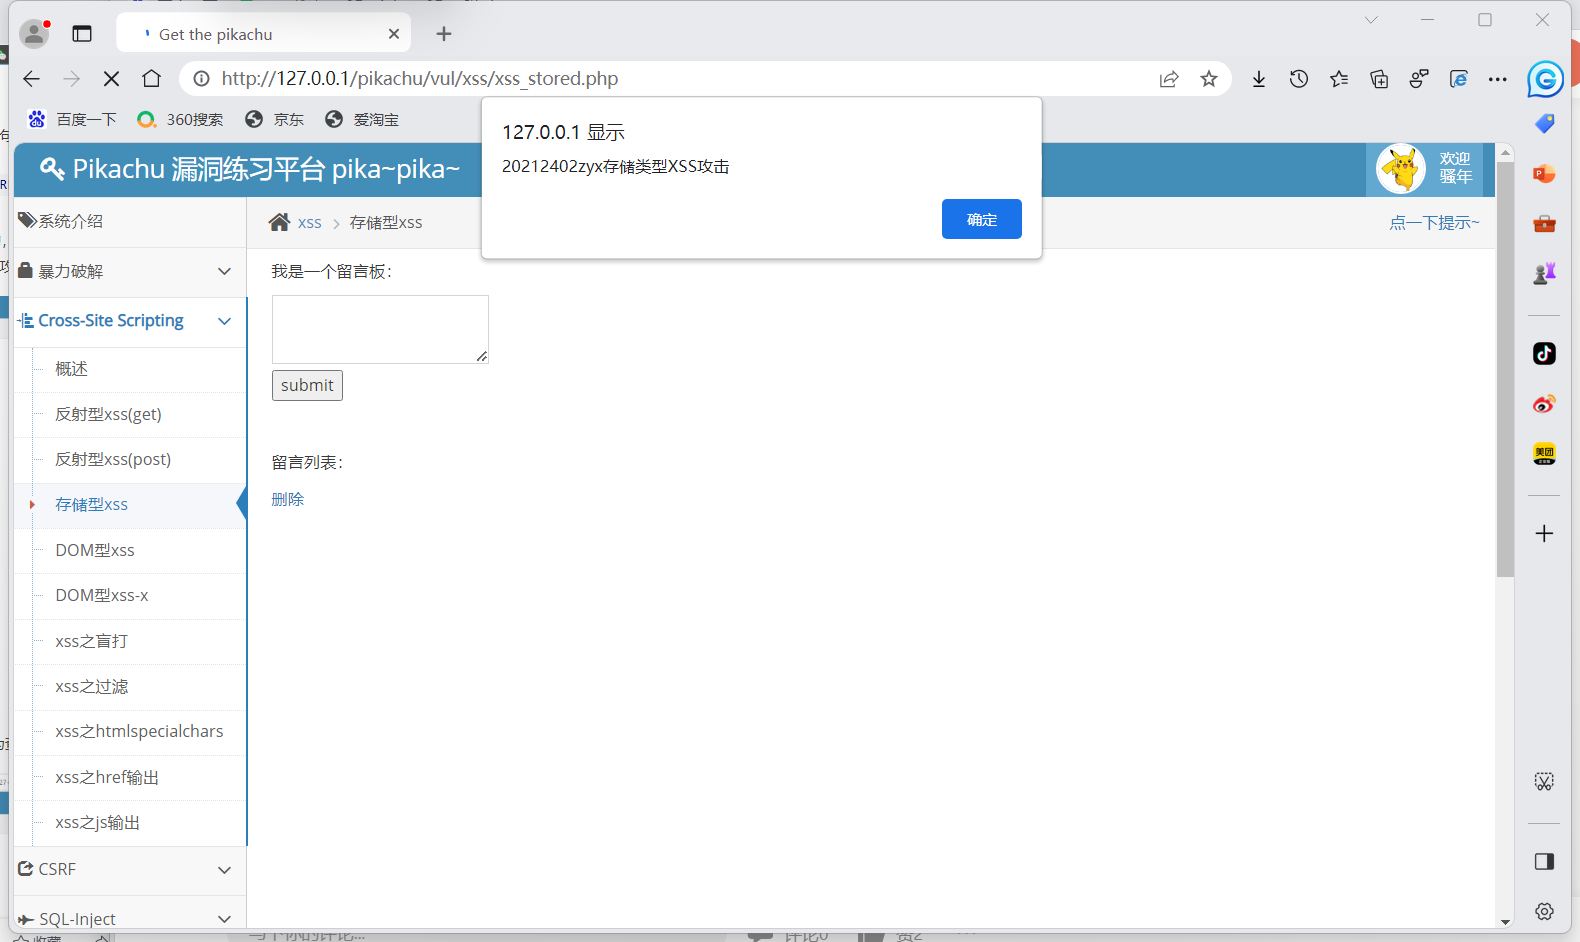Viewport: 1580px width, 942px height.
Task: Open the games chess icon in sidebar
Action: (x=1545, y=273)
